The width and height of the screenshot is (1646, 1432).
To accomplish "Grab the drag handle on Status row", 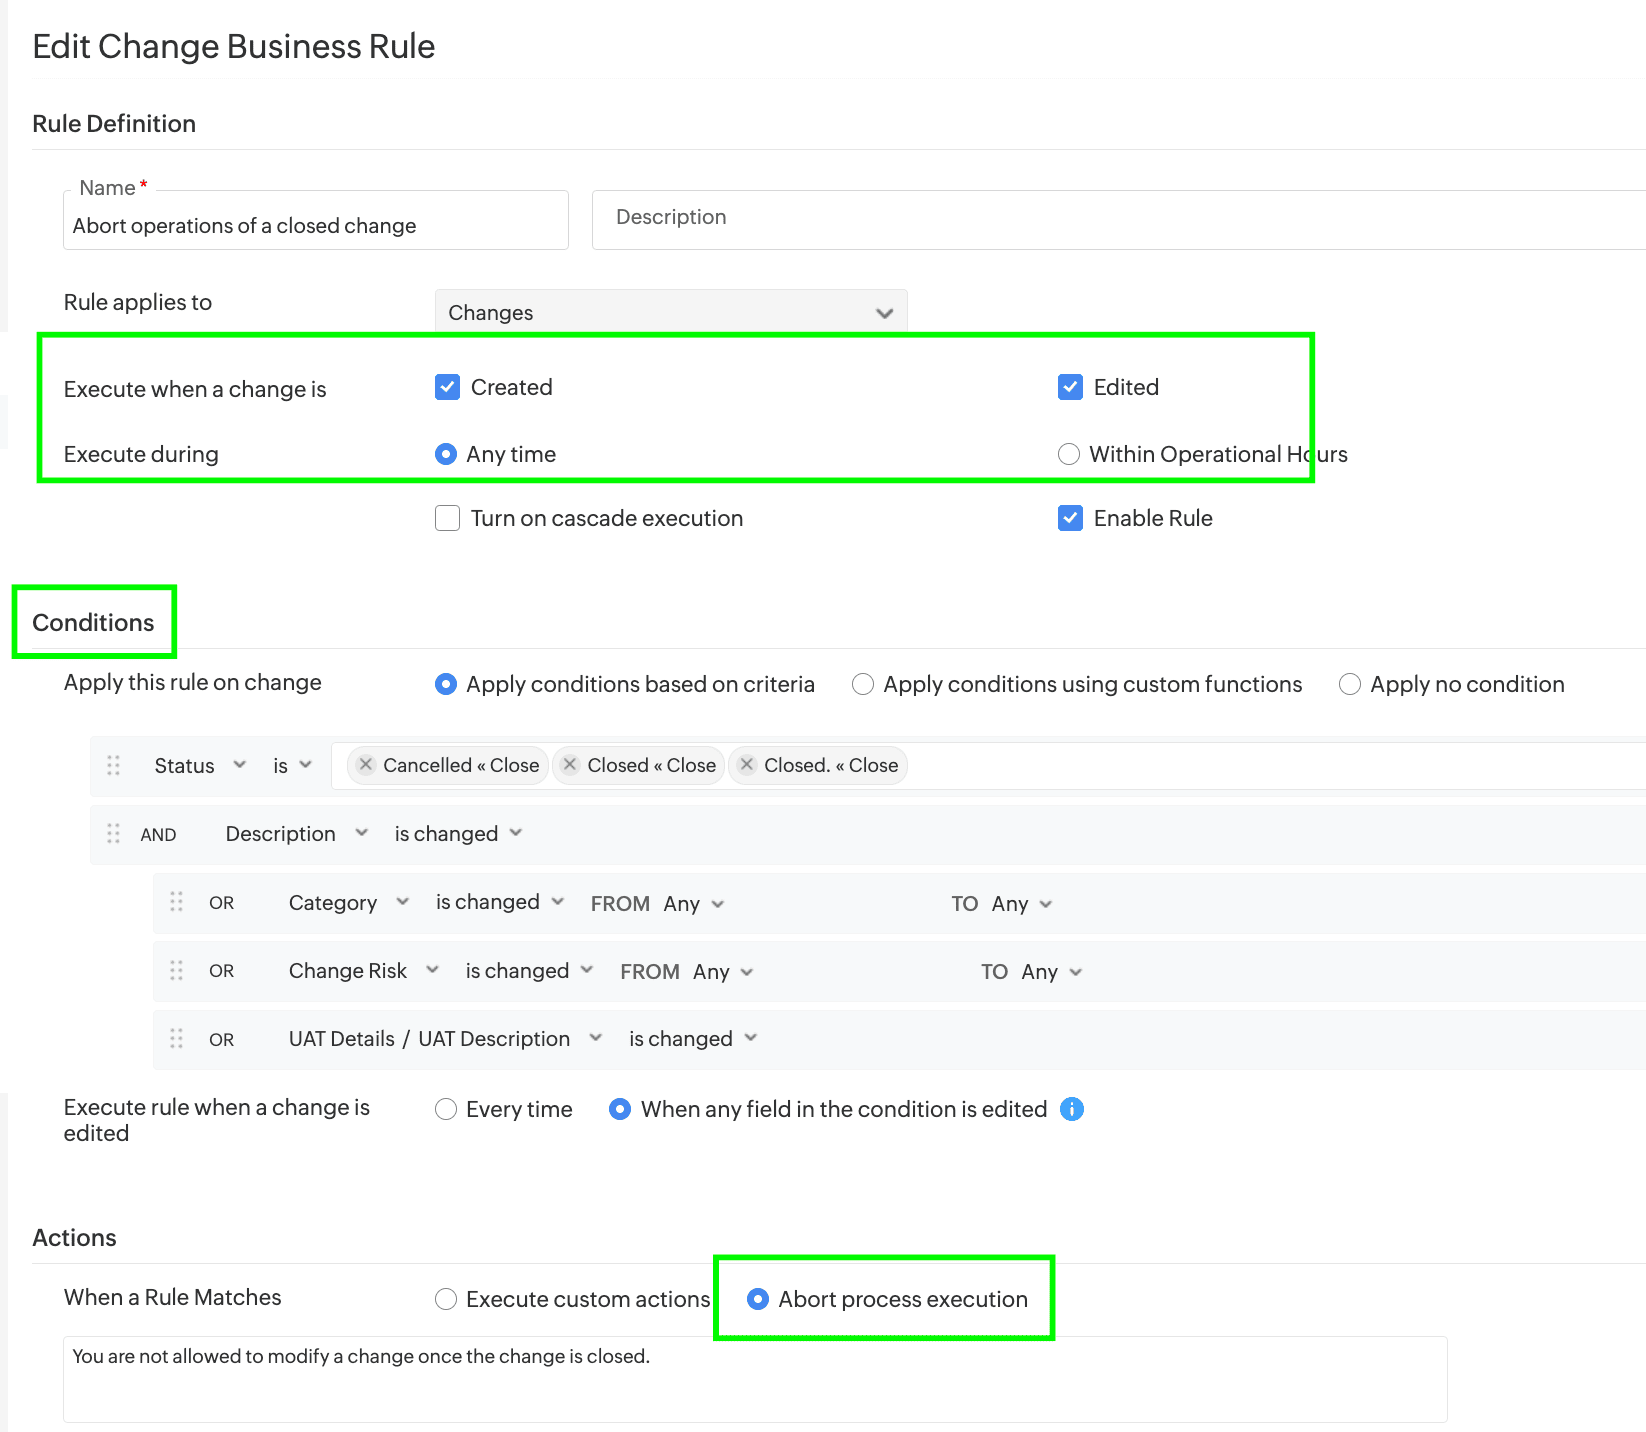I will coord(114,765).
